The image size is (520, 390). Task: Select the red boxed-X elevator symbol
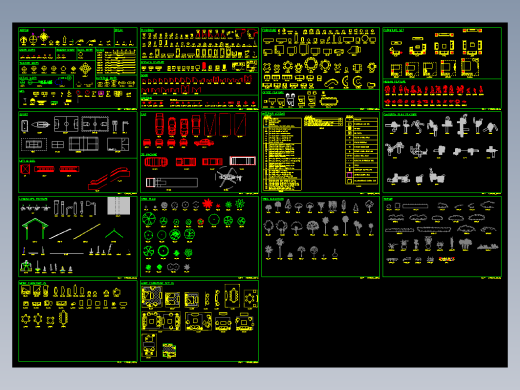click(25, 169)
